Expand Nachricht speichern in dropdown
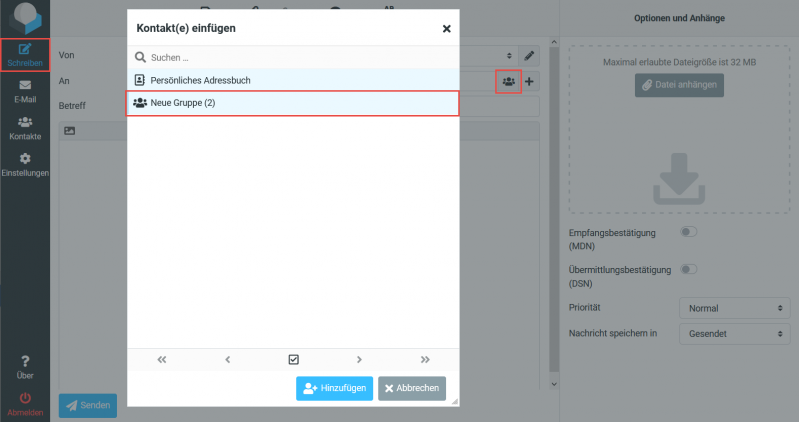799x422 pixels. click(733, 333)
